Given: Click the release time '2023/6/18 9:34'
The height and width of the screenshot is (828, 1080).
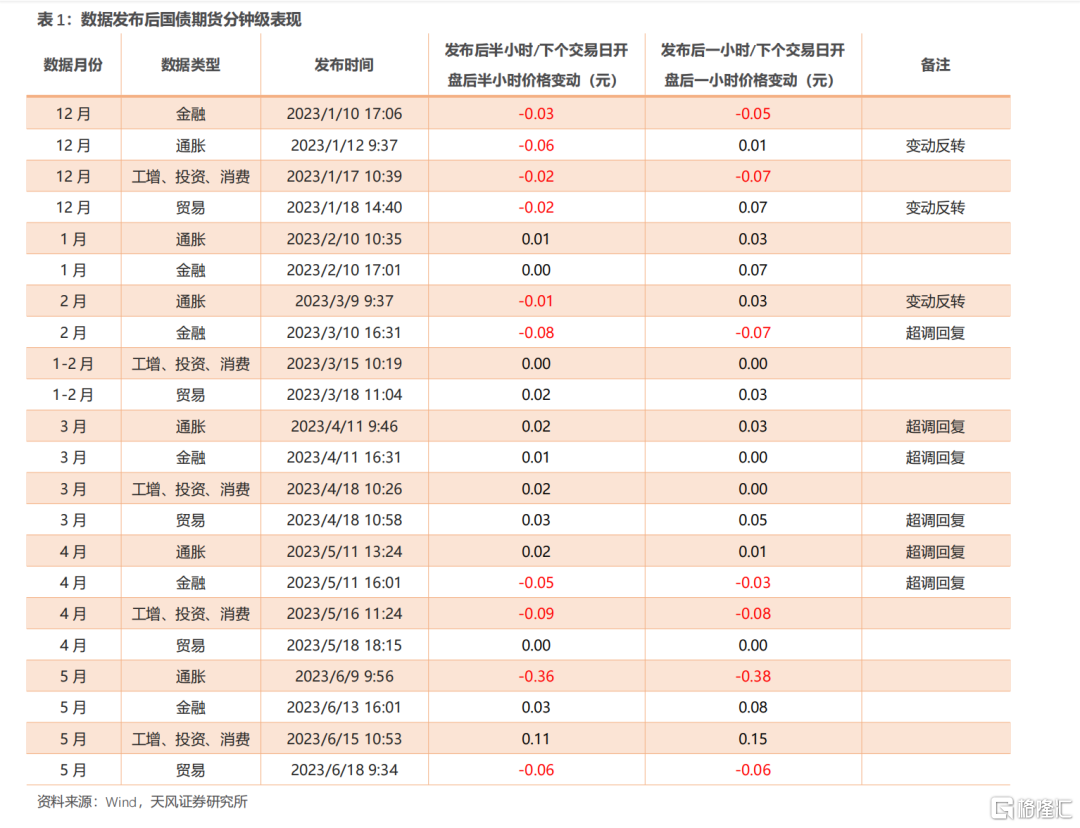Looking at the screenshot, I should pyautogui.click(x=344, y=770).
